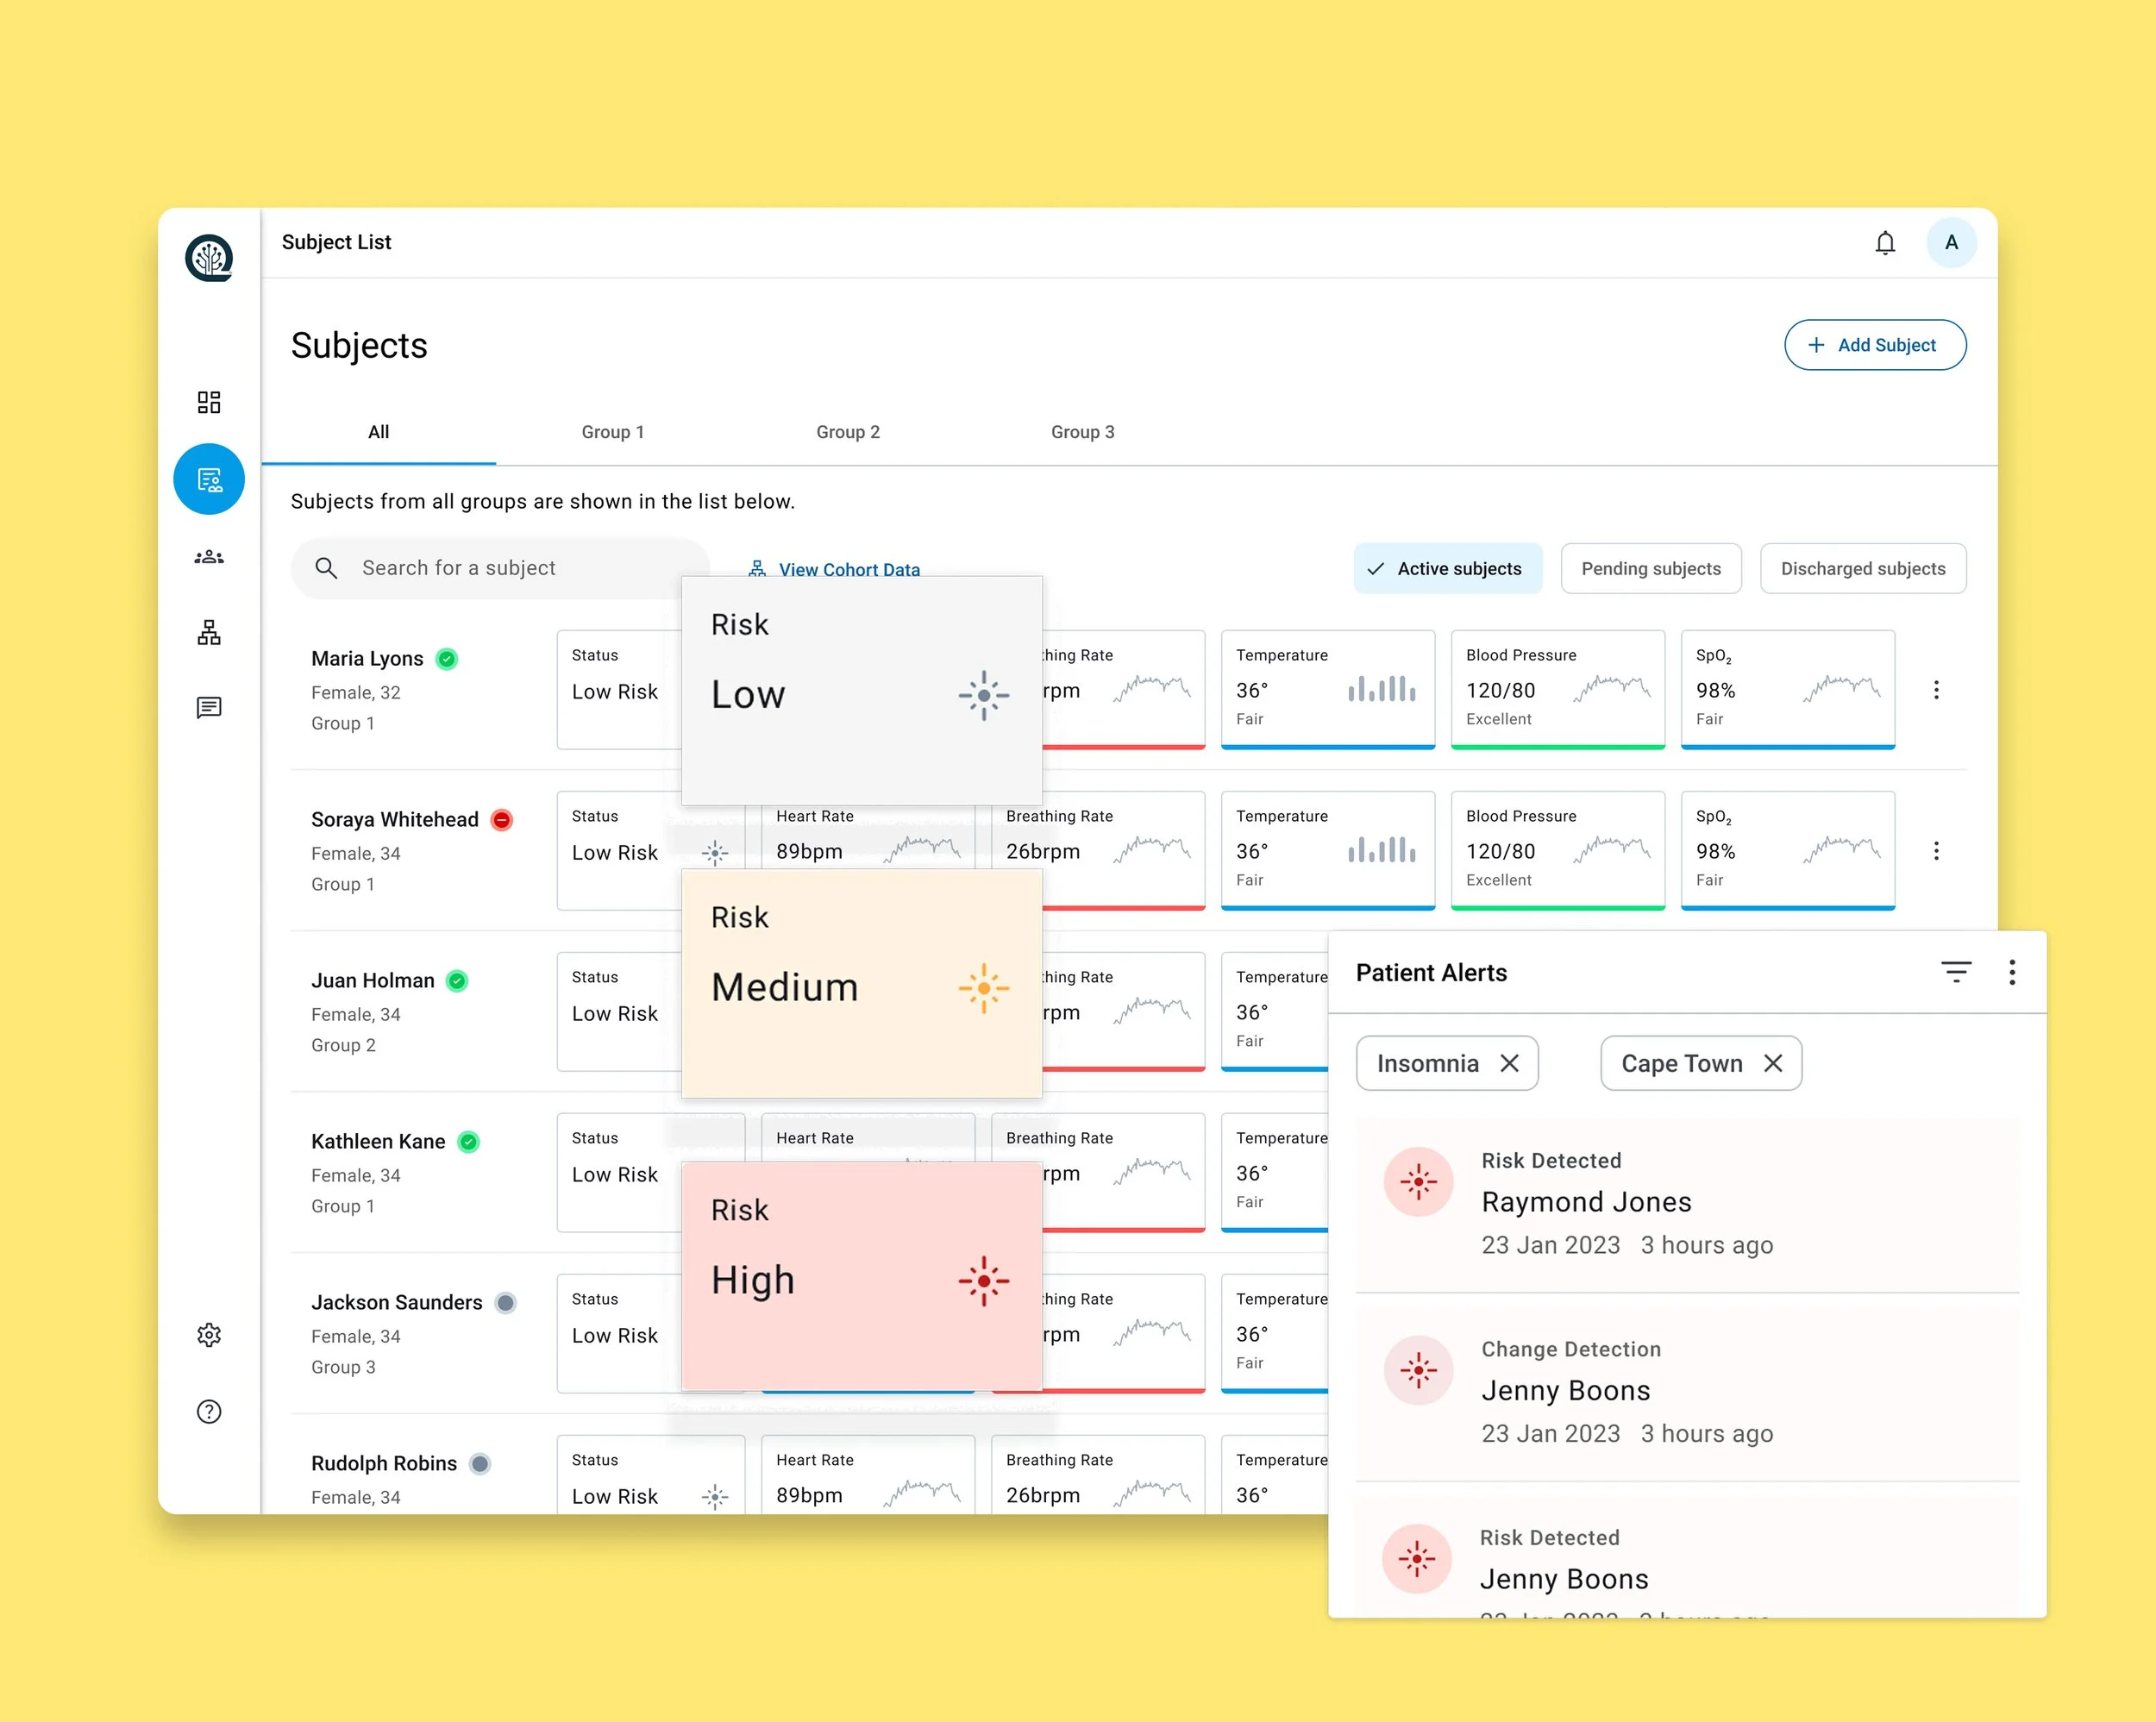Switch to the Group 2 tab
The height and width of the screenshot is (1722, 2156).
(847, 432)
